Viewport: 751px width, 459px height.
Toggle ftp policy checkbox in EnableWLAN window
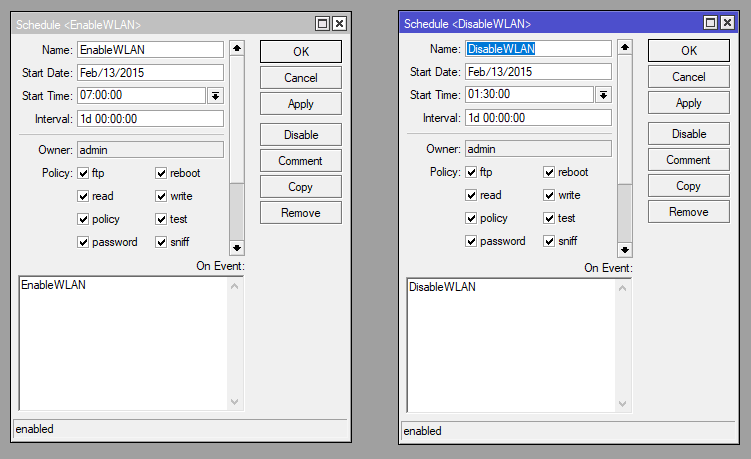click(83, 173)
